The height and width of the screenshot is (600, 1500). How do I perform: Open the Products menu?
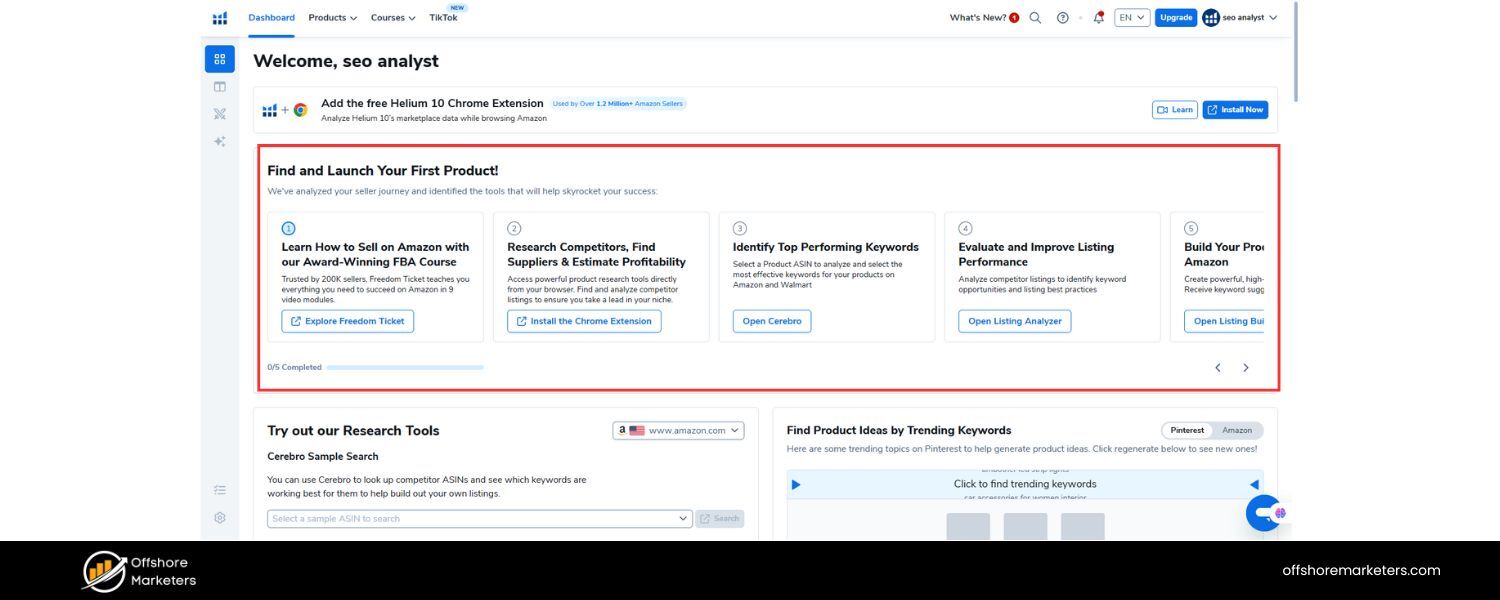pos(331,17)
